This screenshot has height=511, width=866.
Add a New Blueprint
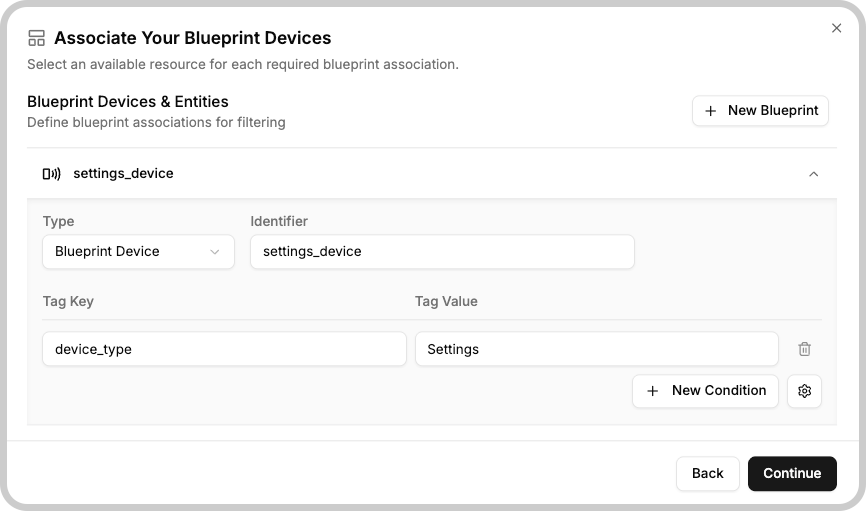click(x=760, y=111)
